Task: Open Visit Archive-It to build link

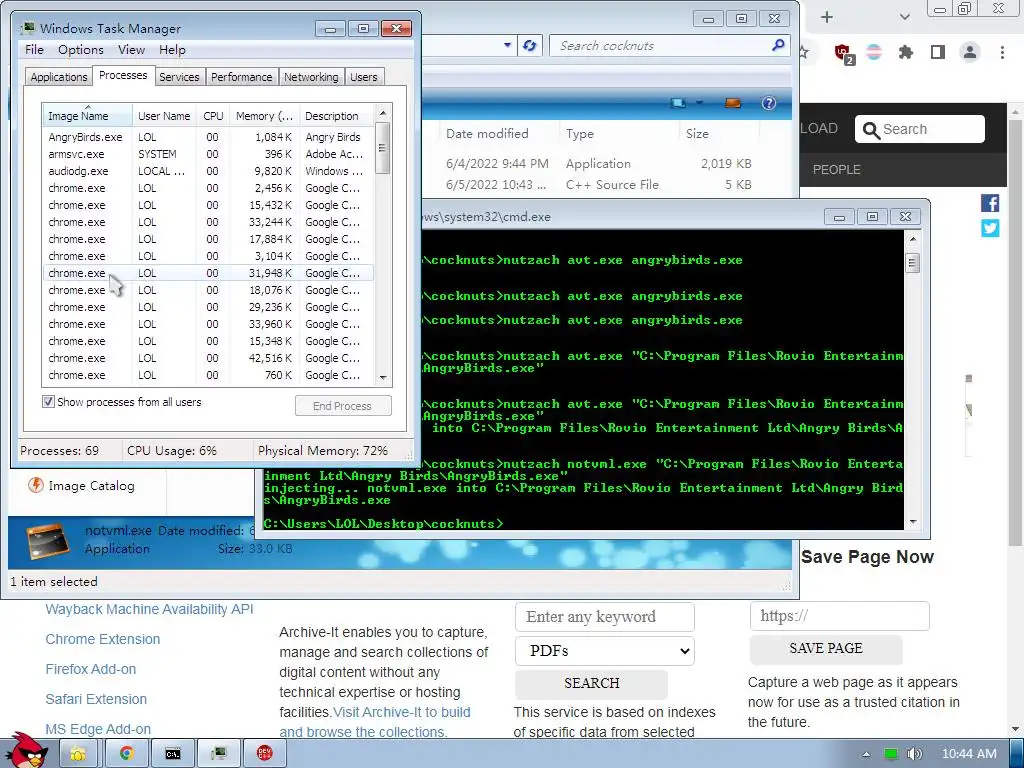Action: [x=402, y=712]
